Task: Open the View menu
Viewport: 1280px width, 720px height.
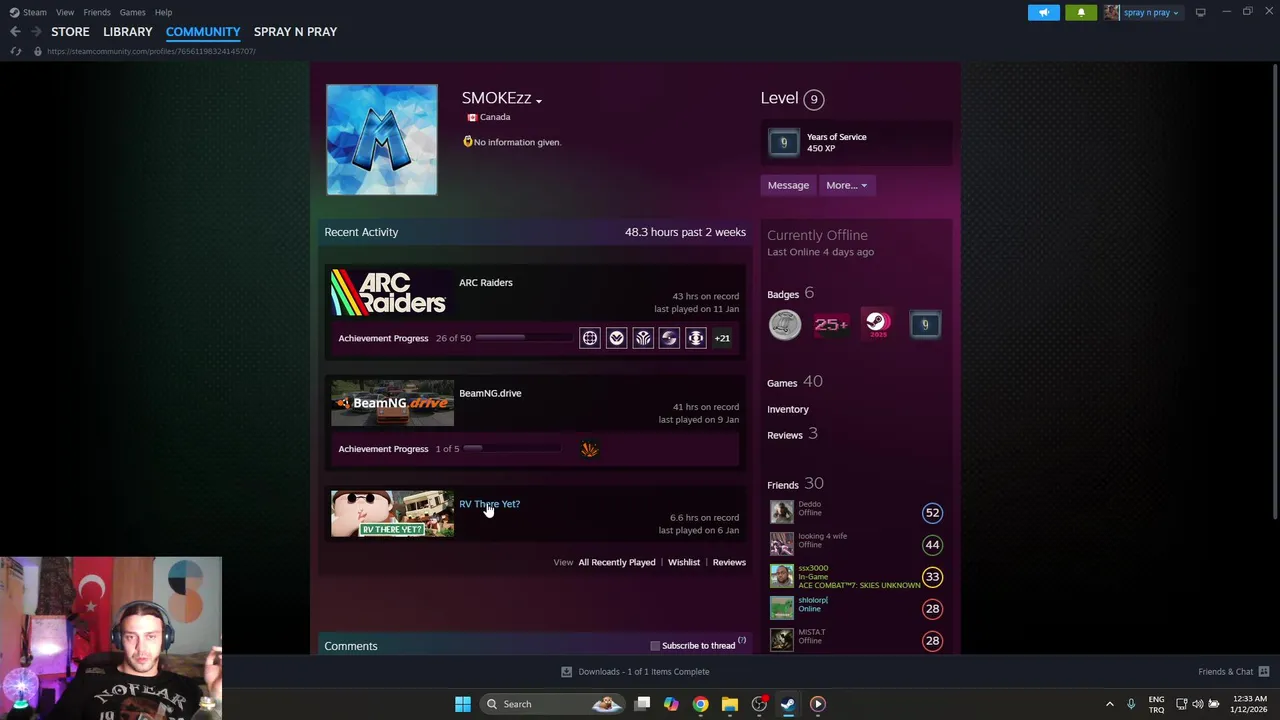Action: pos(65,12)
